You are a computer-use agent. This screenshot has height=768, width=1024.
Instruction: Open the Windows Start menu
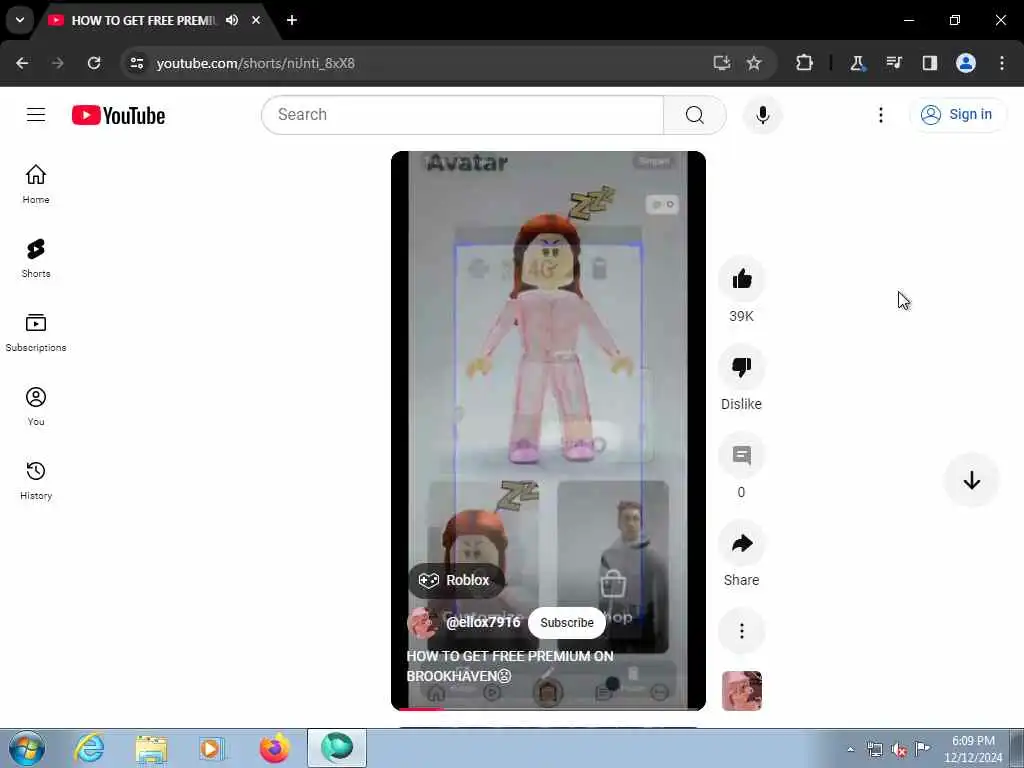coord(27,748)
